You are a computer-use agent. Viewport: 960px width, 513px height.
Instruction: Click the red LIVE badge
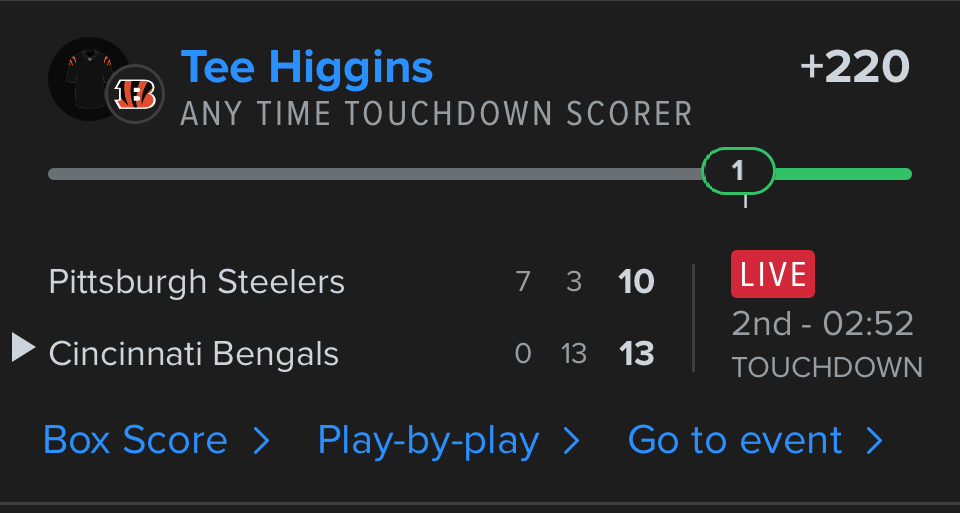click(773, 274)
